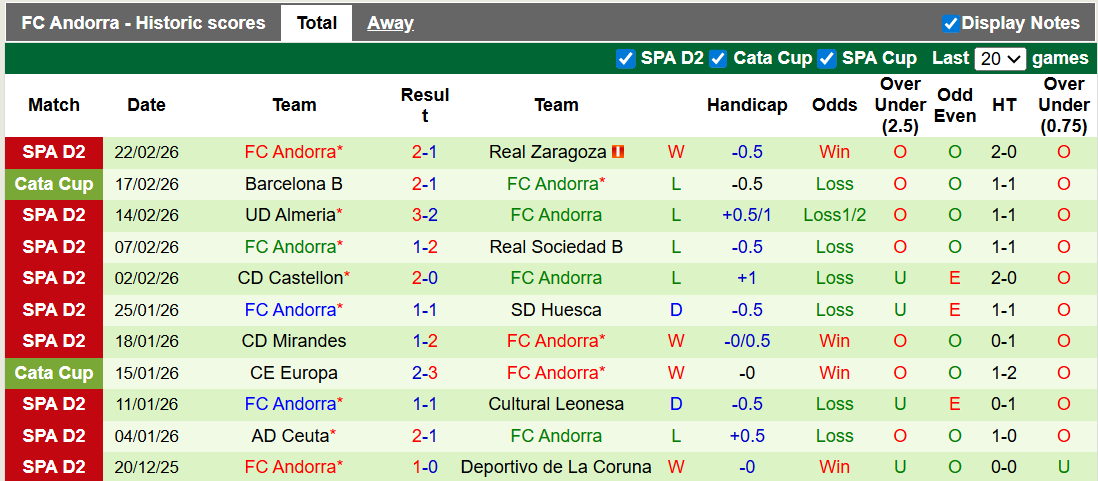The image size is (1098, 481).
Task: Toggle the SPA Cup filter checkbox
Action: point(827,58)
